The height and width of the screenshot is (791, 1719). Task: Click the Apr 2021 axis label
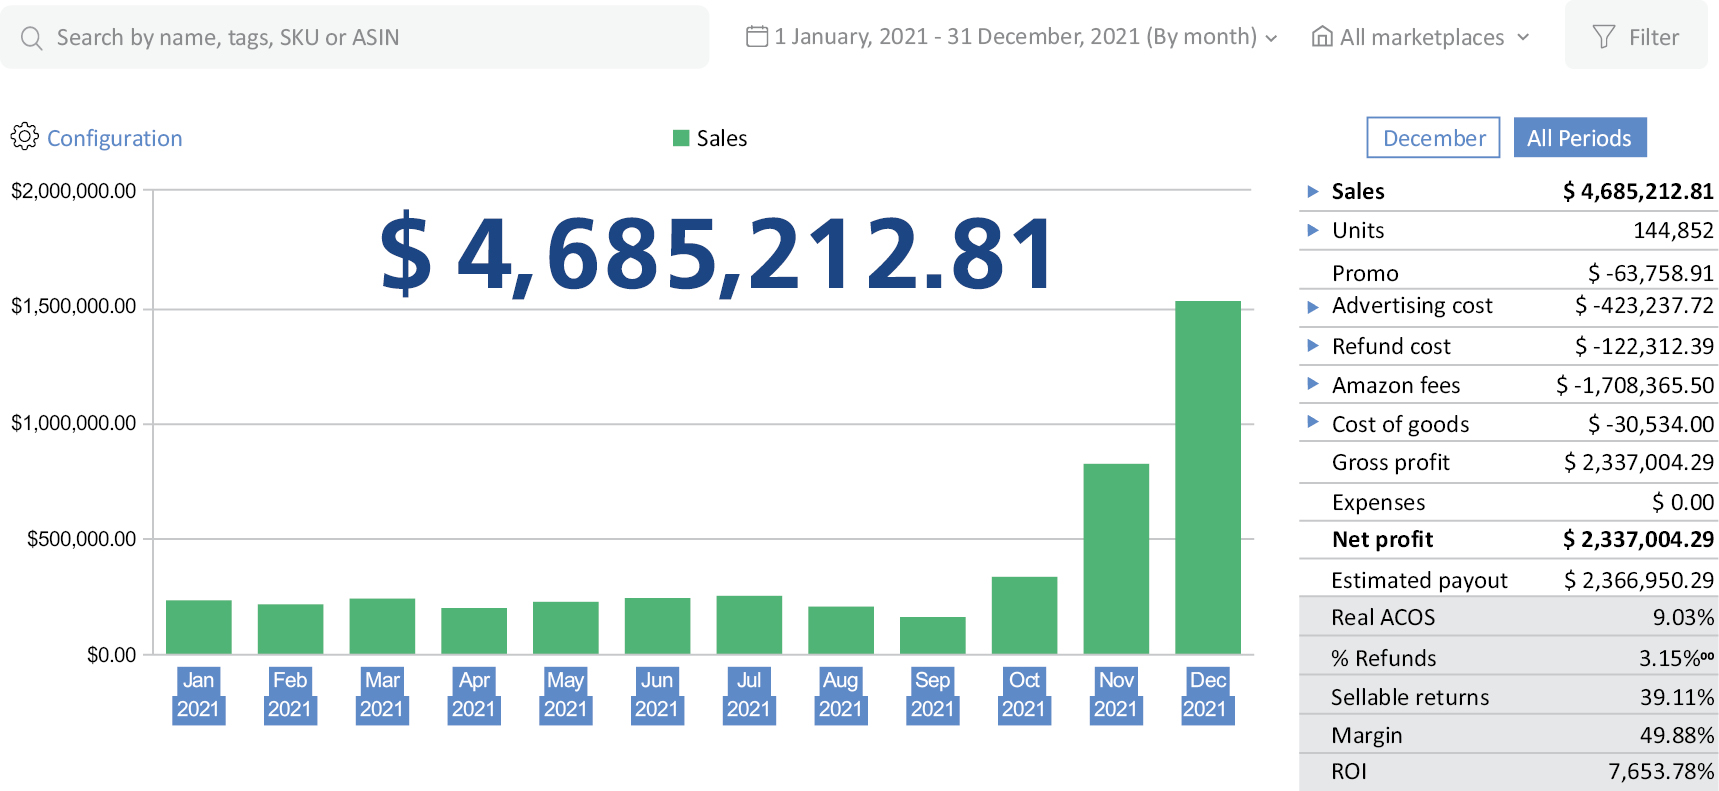tap(474, 695)
